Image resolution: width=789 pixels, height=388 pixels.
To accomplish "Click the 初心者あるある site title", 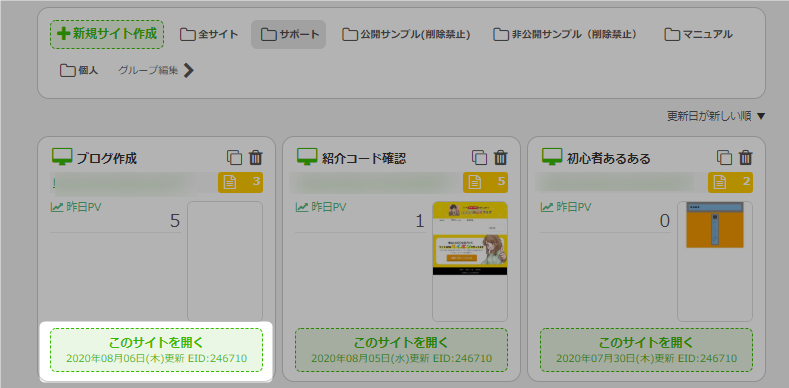I will pyautogui.click(x=609, y=159).
